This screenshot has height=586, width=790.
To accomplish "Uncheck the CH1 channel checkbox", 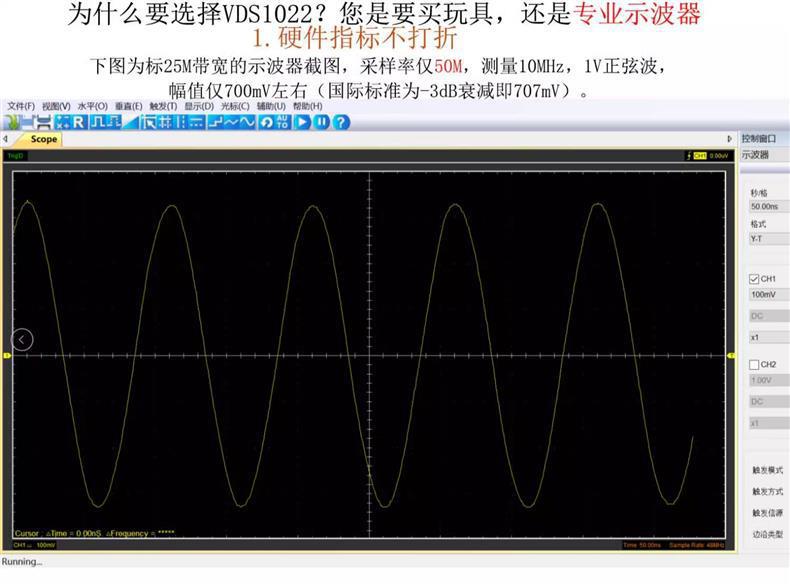I will pos(754,279).
